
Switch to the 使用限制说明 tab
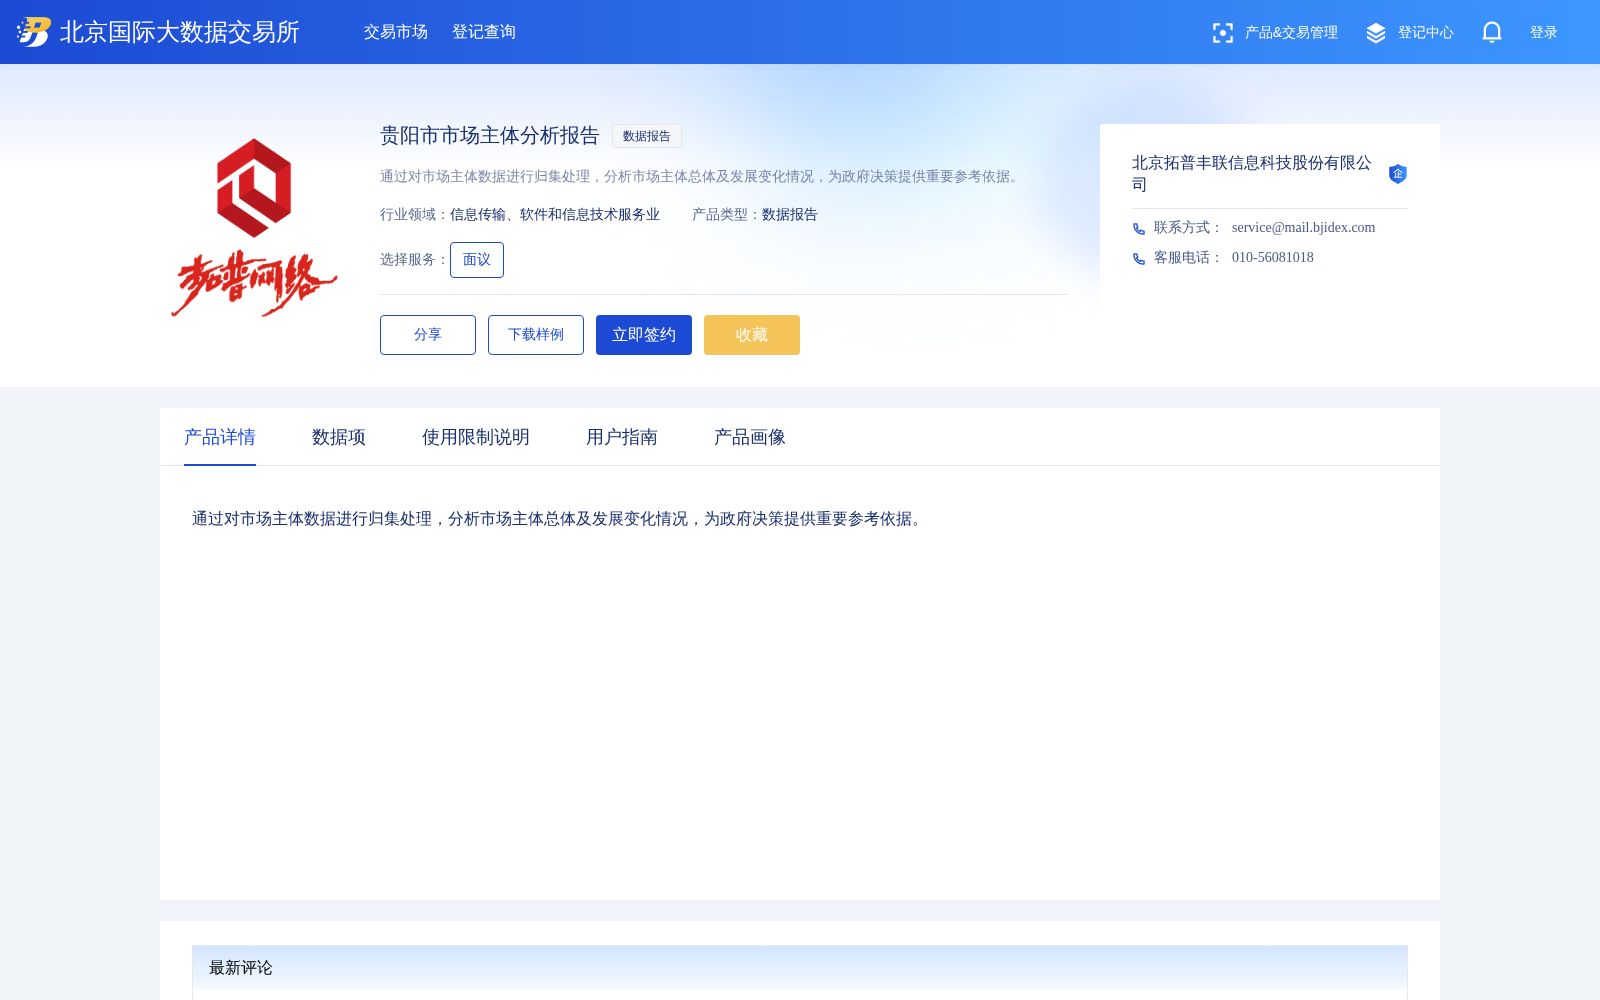tap(476, 437)
